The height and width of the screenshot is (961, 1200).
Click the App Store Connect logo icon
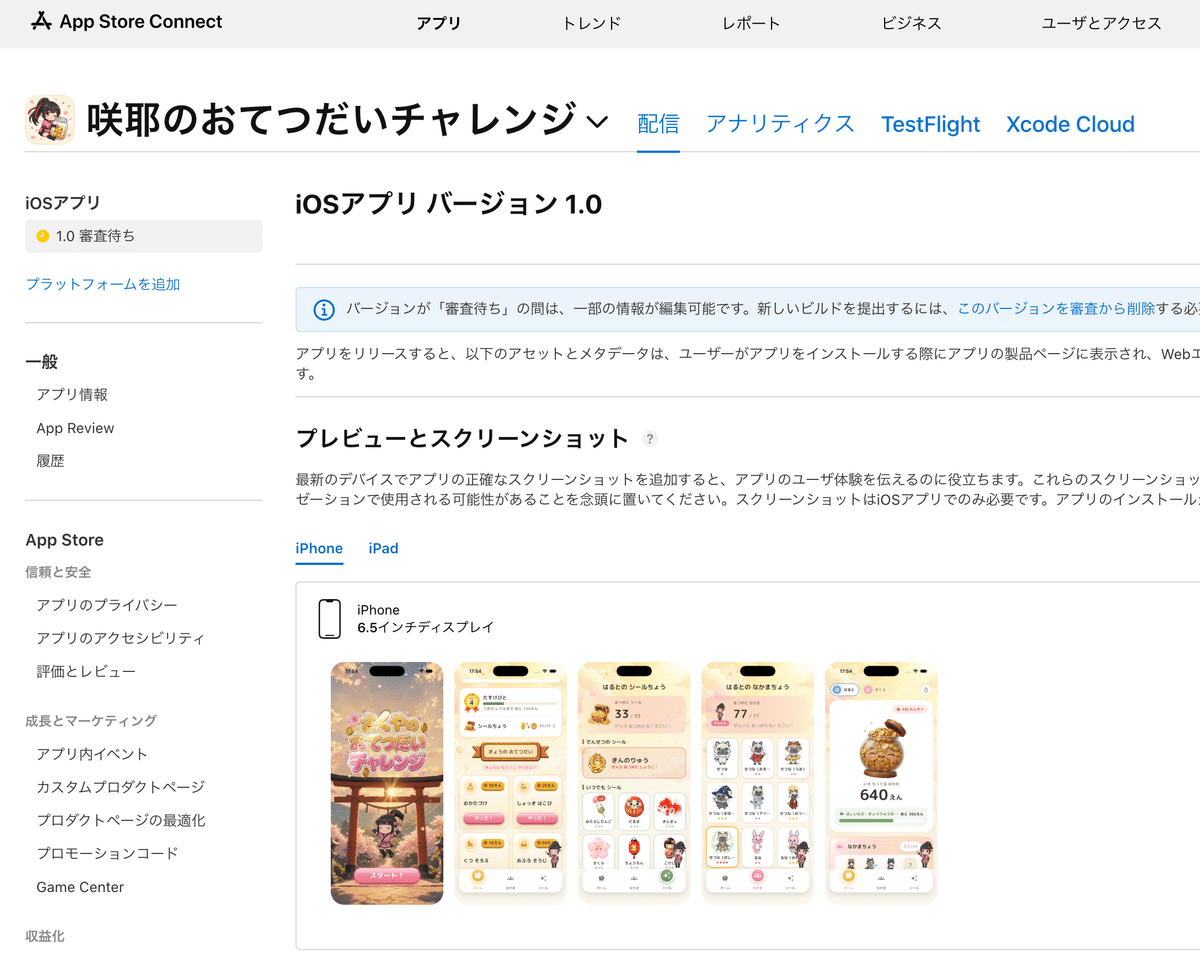click(41, 22)
